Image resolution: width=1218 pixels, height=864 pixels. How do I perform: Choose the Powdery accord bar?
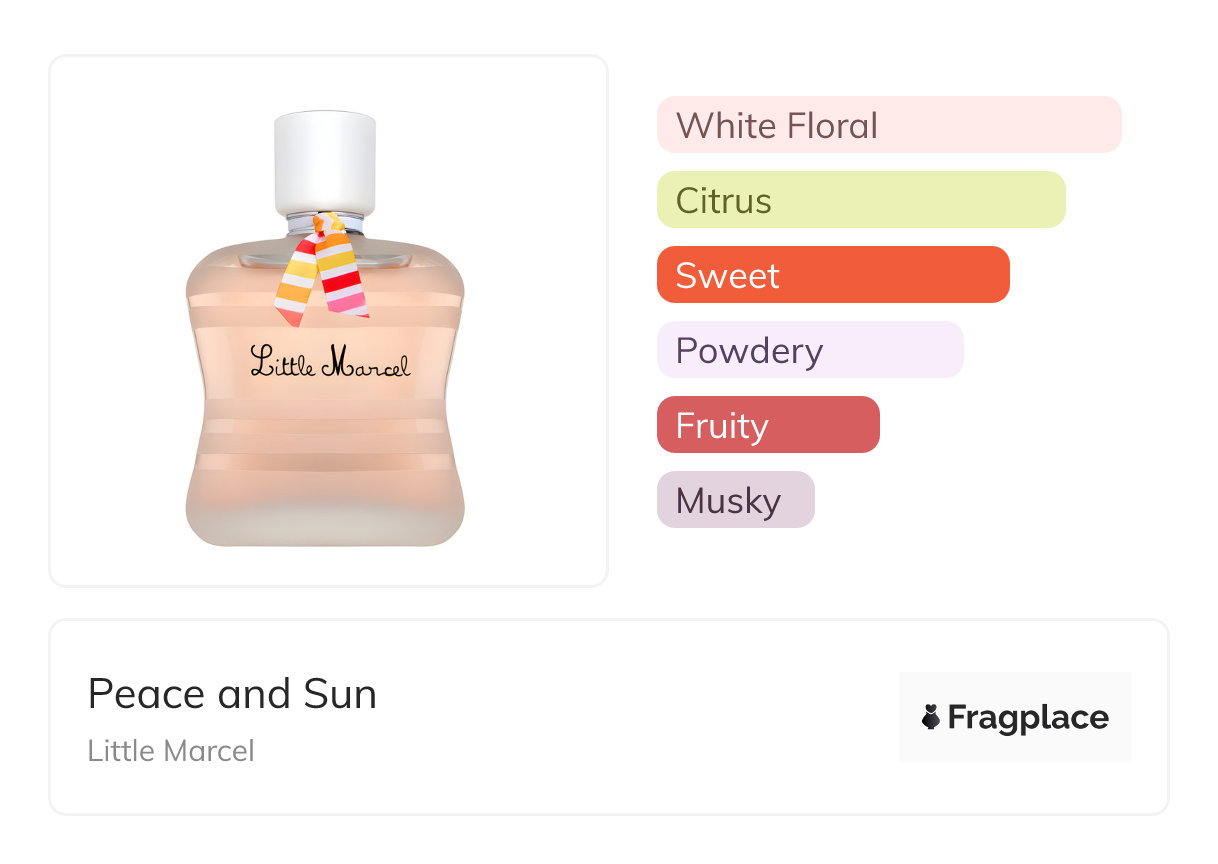pos(809,350)
